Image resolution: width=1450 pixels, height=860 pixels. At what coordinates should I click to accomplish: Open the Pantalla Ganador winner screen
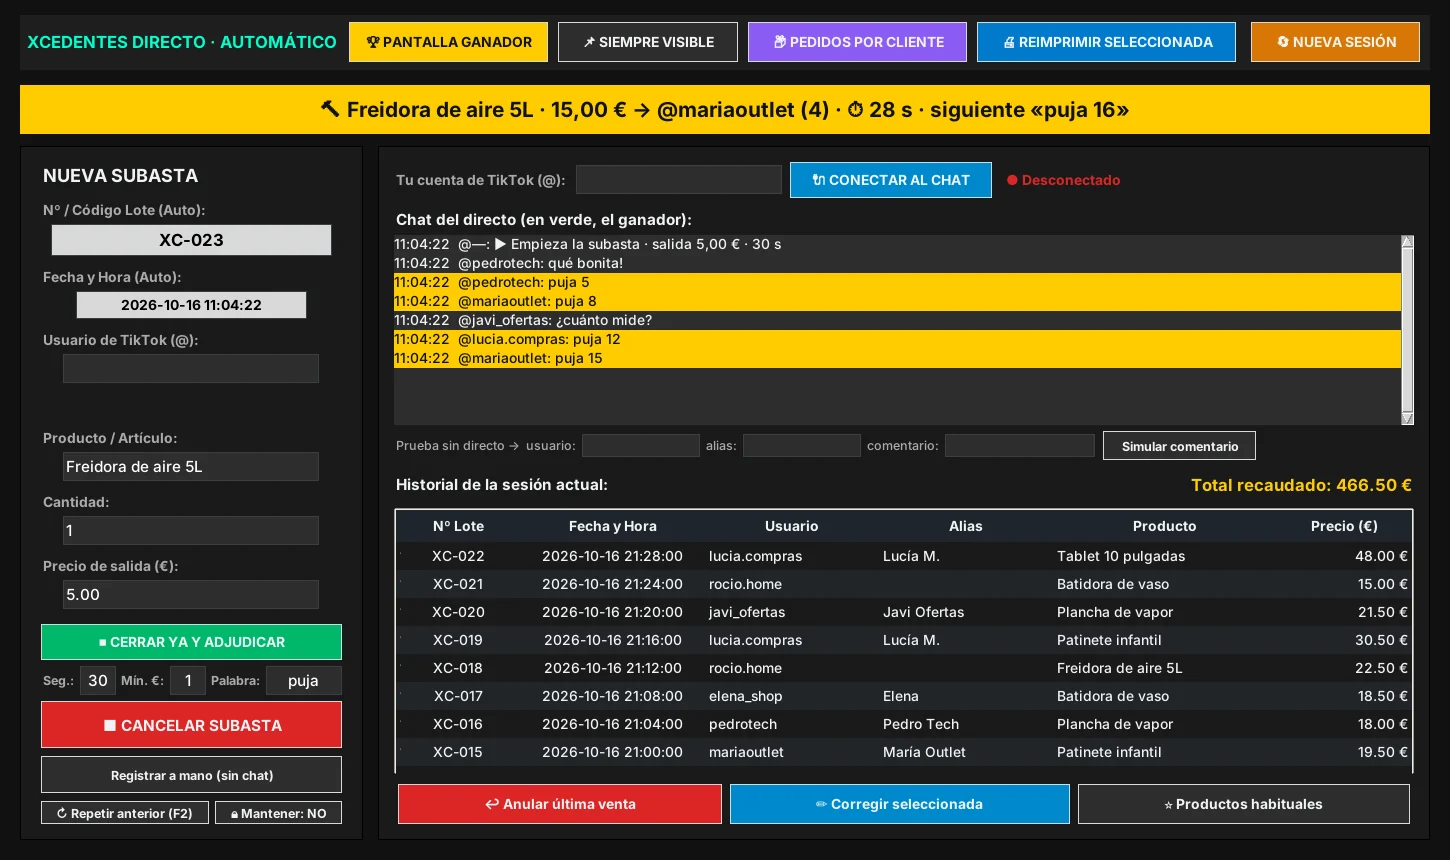pos(448,42)
